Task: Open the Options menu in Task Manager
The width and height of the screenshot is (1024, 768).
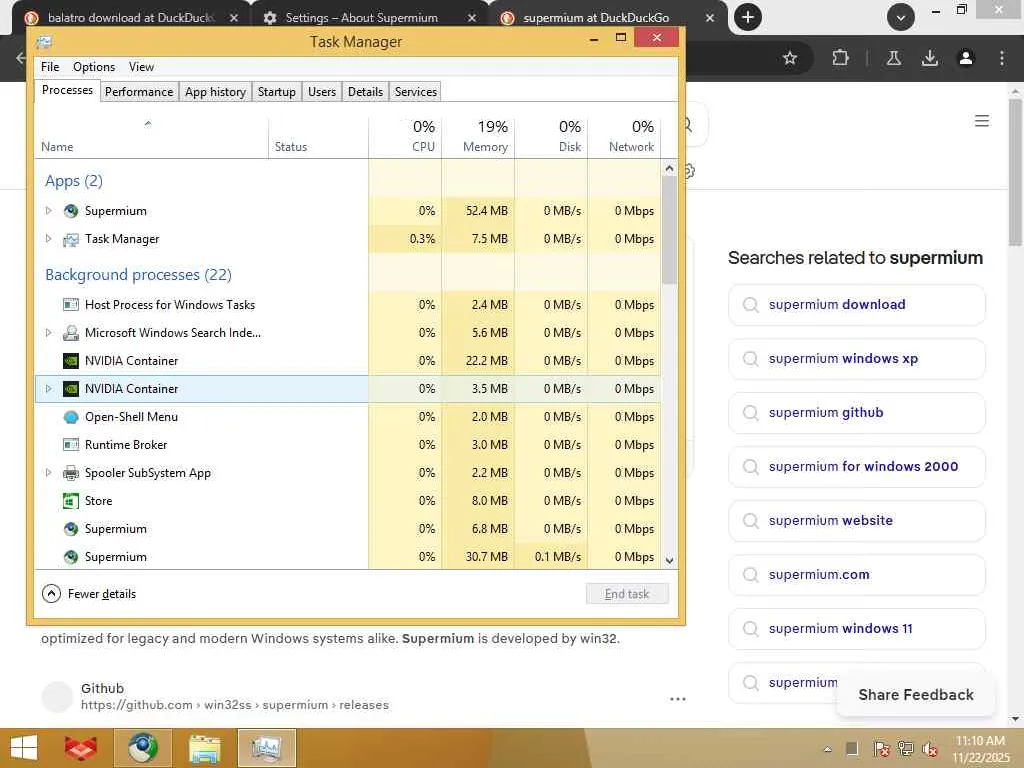Action: 94,67
